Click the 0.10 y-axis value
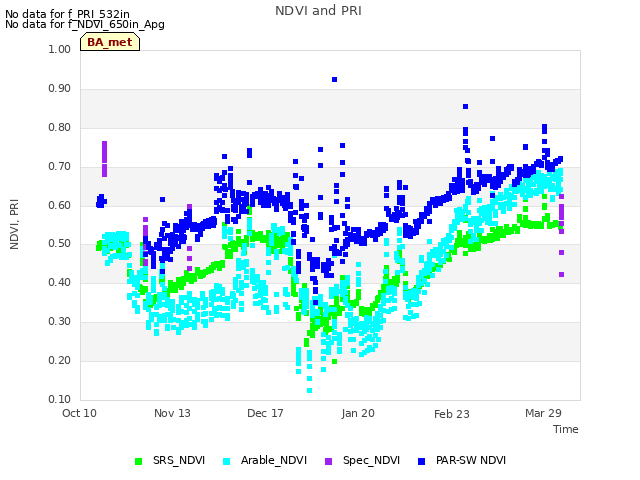640x480 pixels. [60, 399]
